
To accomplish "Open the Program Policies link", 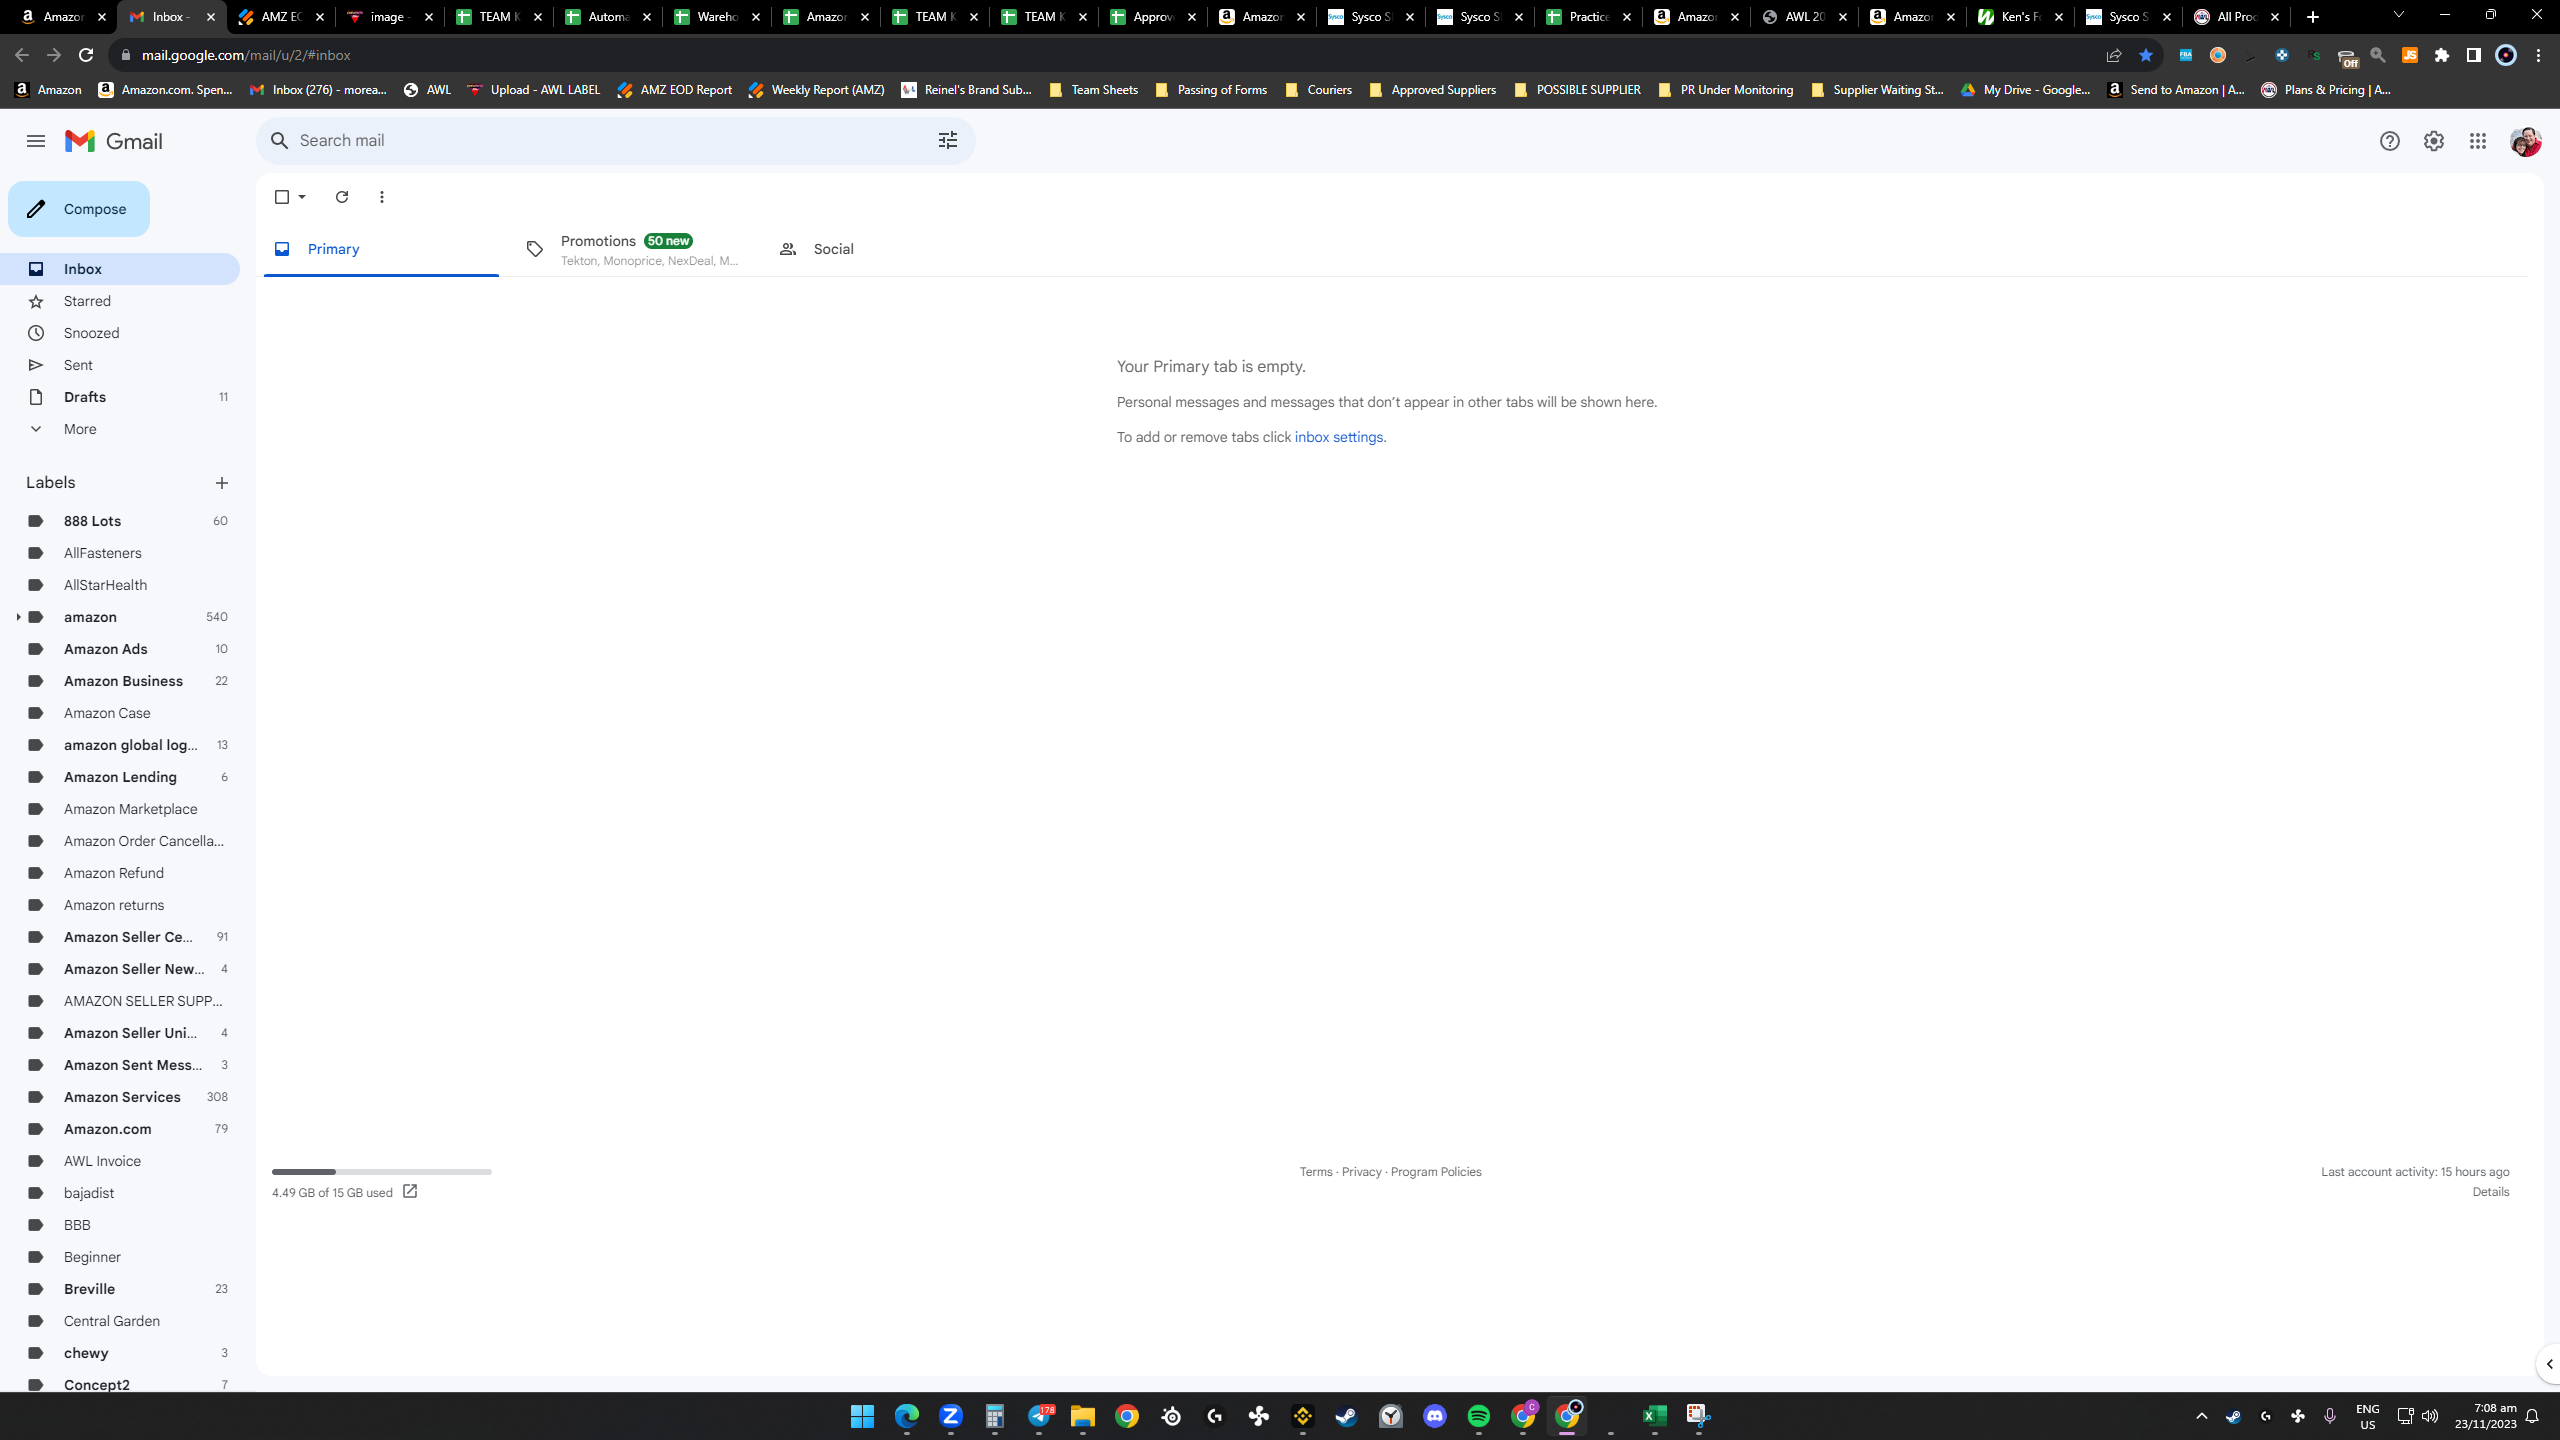I will pyautogui.click(x=1436, y=1172).
